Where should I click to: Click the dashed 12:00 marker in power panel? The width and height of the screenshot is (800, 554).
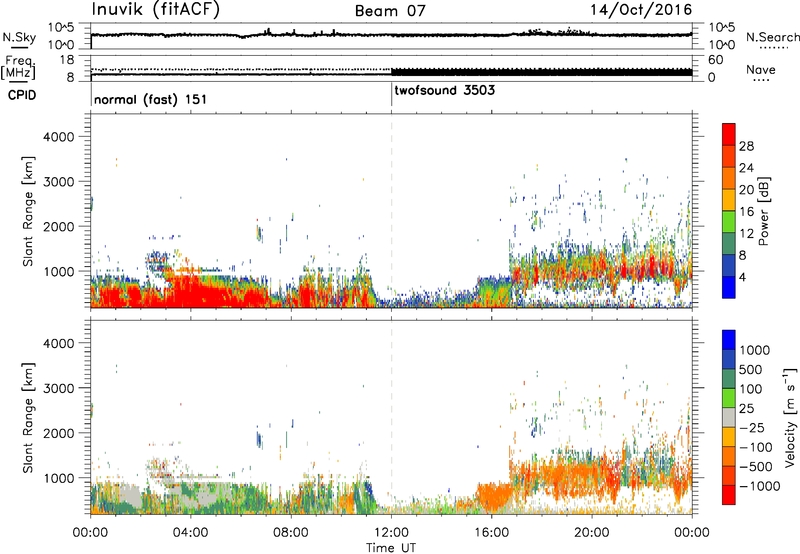pos(391,211)
